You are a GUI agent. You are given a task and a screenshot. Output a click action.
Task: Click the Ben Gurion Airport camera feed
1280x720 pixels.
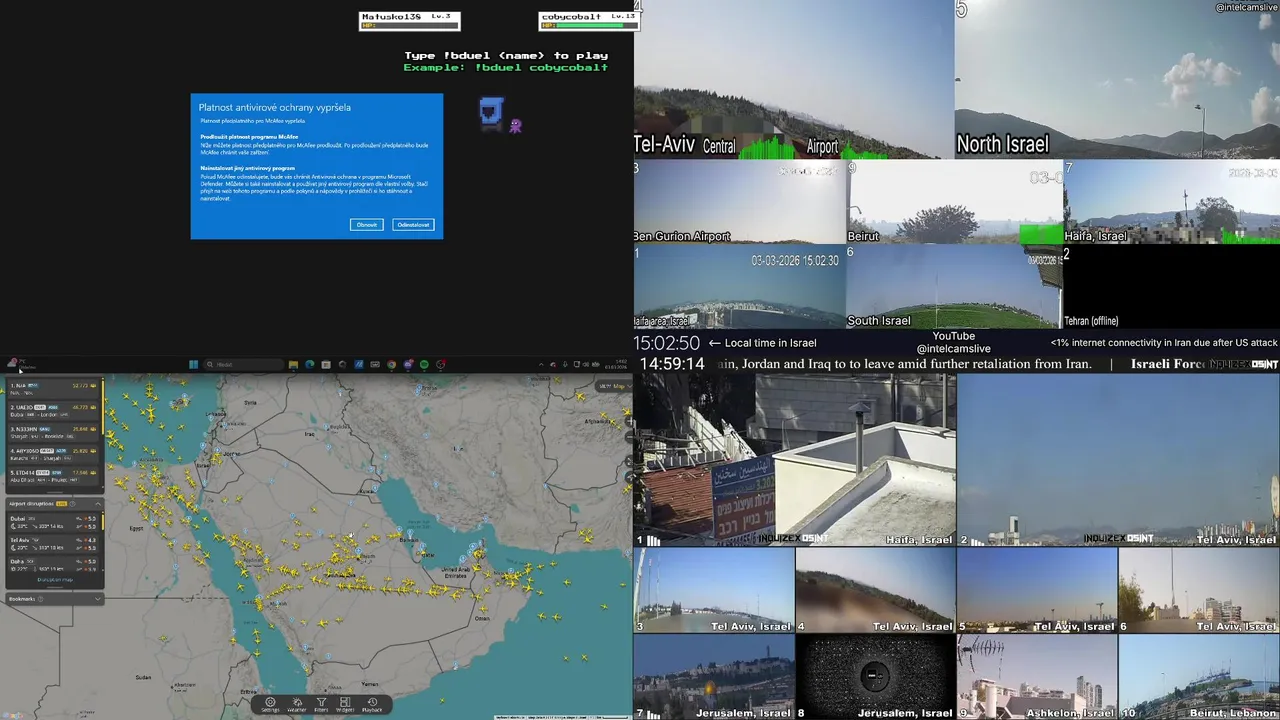click(x=740, y=202)
